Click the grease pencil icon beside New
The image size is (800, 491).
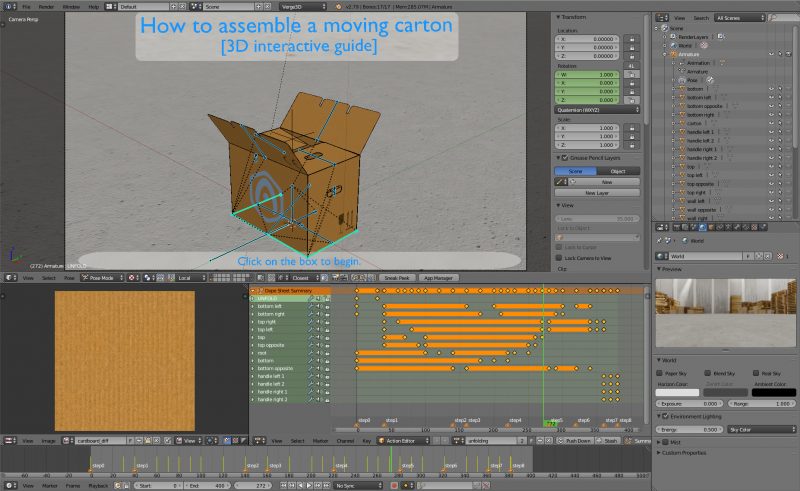click(x=562, y=182)
